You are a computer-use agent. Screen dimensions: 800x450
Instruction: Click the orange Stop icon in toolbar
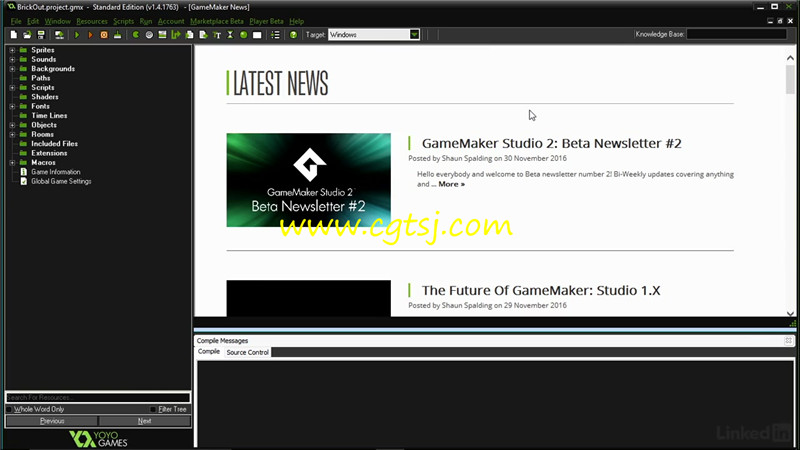pos(104,35)
